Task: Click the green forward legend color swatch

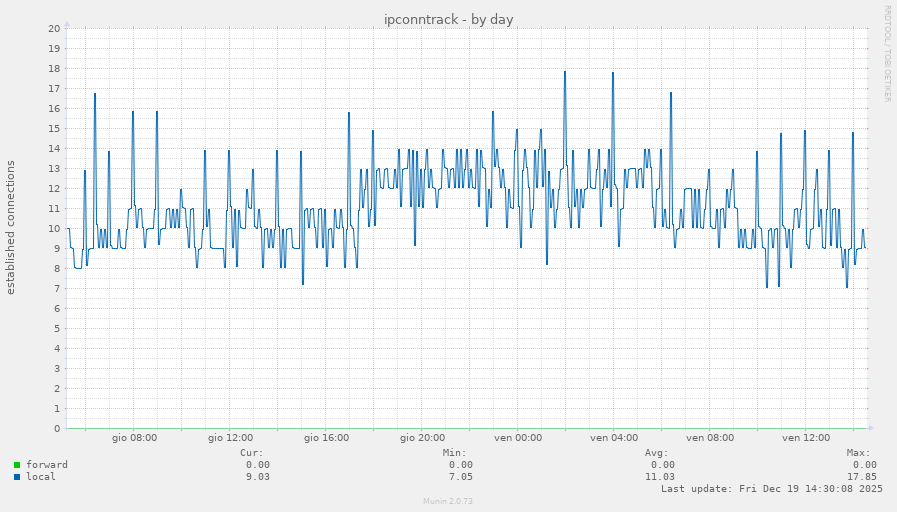Action: click(x=17, y=465)
